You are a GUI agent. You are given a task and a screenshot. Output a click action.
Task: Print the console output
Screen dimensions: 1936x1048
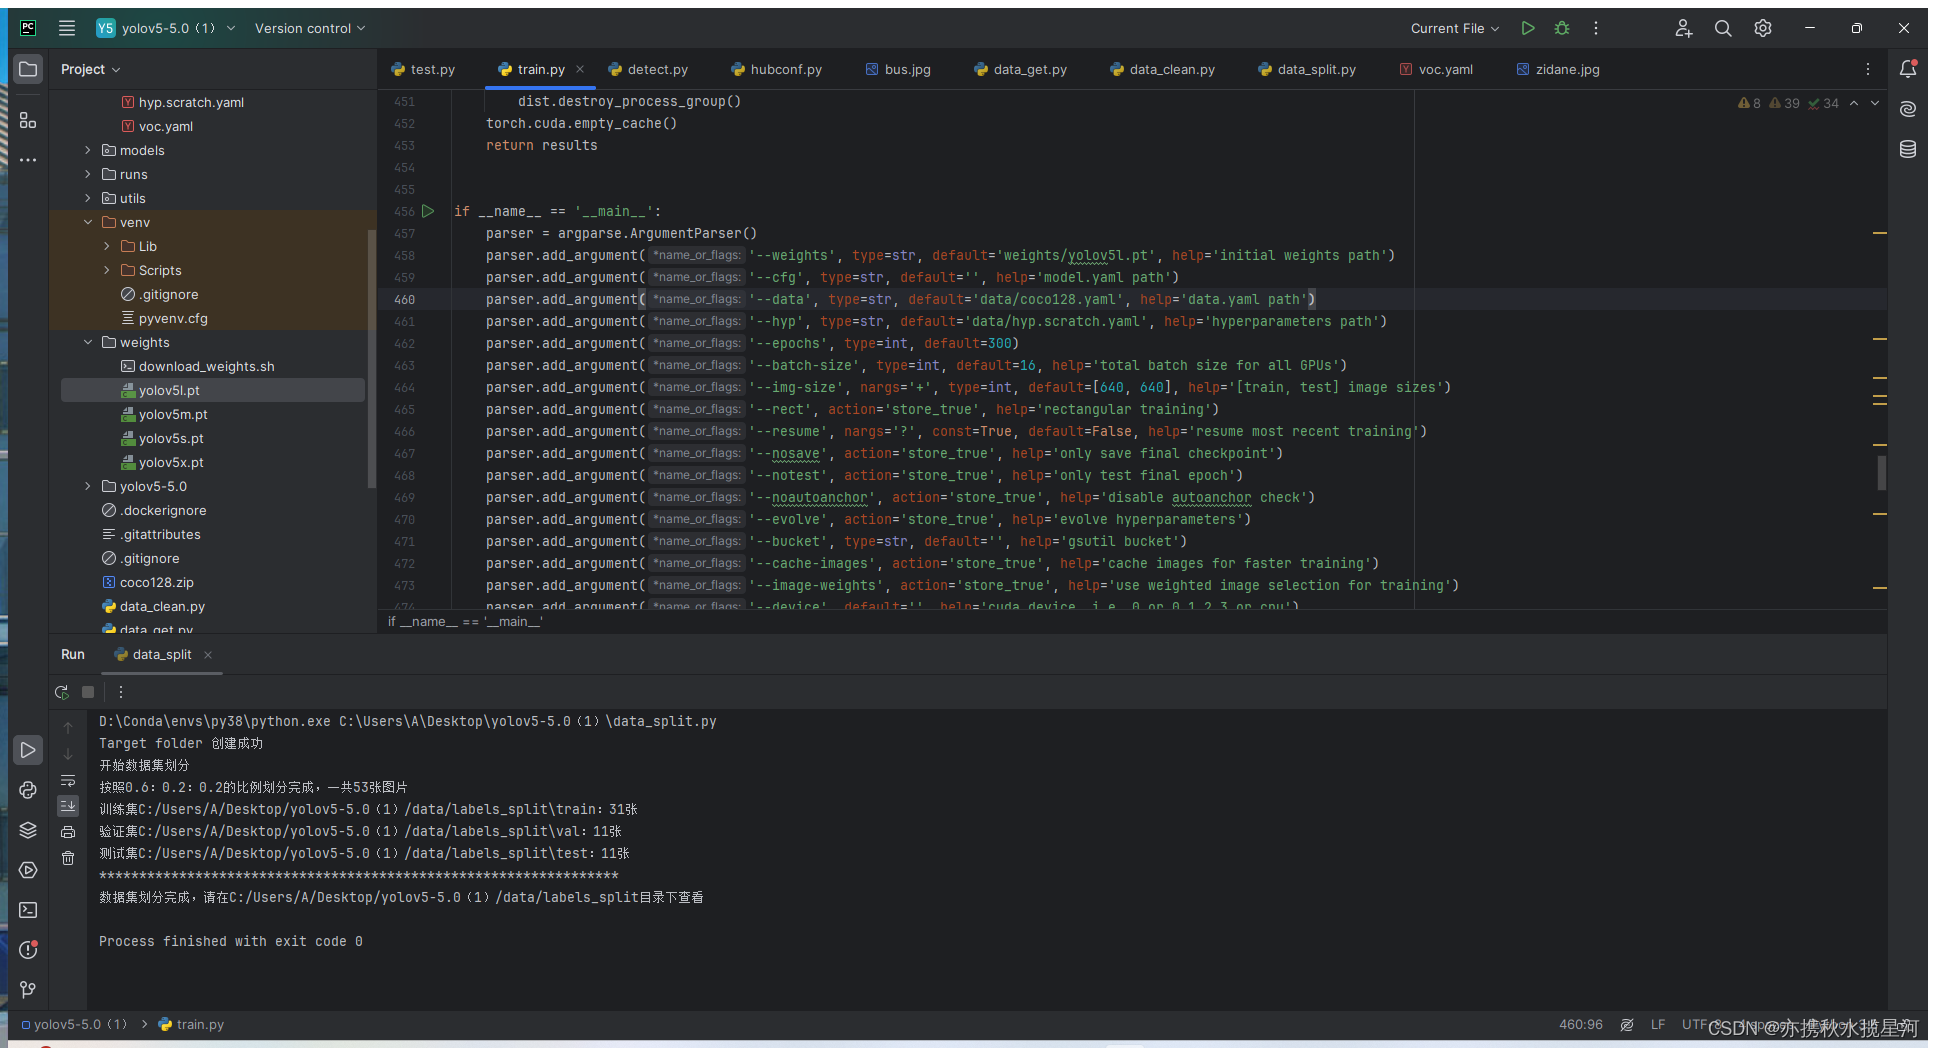point(68,832)
